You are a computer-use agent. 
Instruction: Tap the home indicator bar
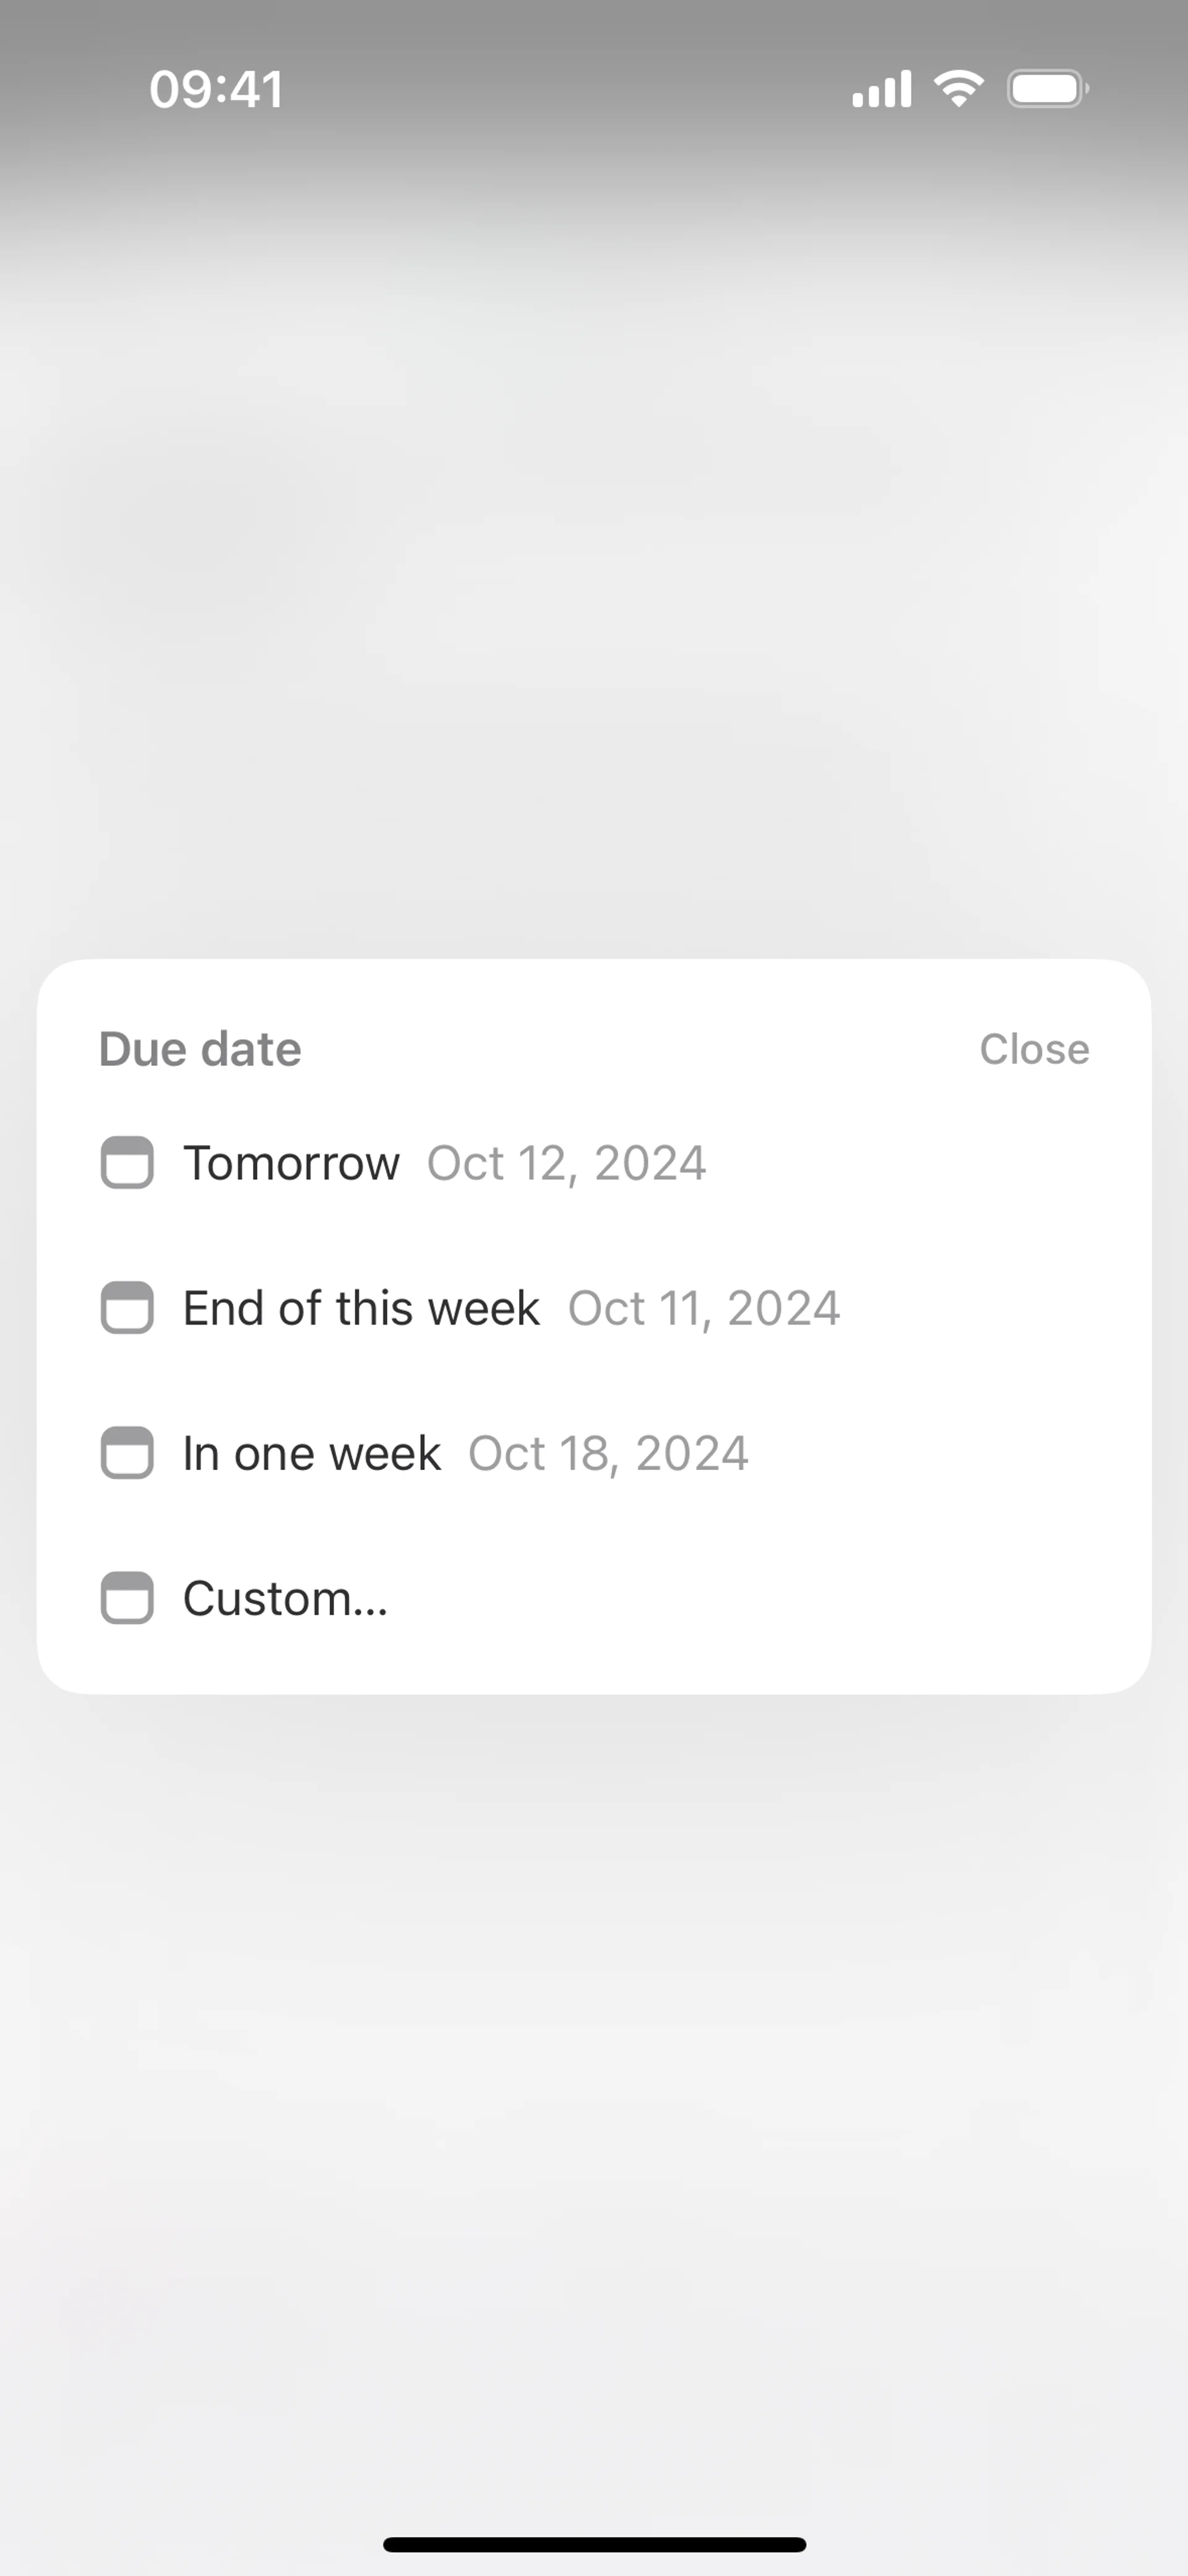click(594, 2544)
